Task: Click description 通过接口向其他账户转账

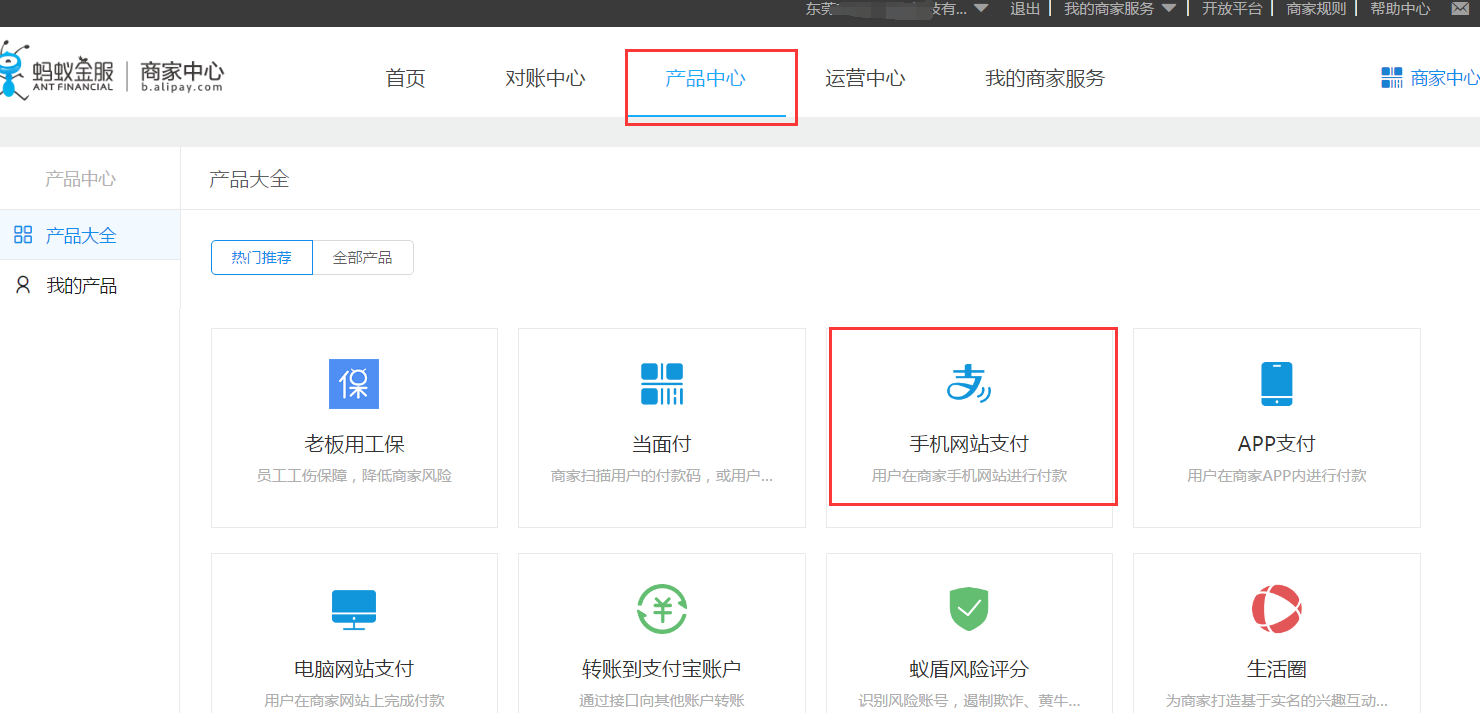Action: [x=661, y=701]
